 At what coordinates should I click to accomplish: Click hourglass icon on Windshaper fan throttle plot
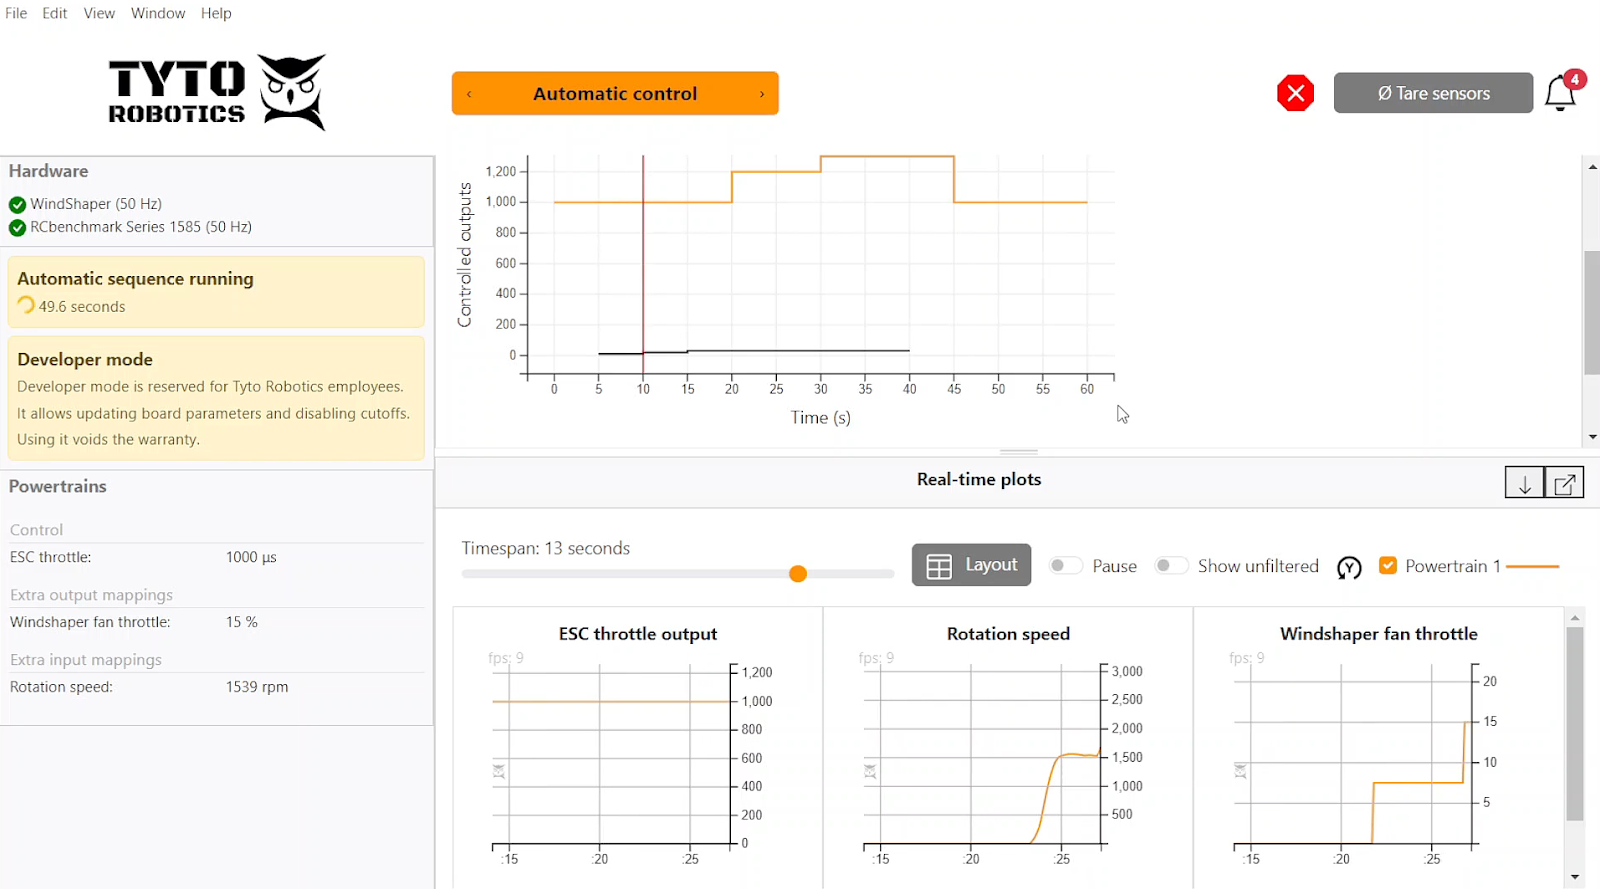[x=1240, y=771]
